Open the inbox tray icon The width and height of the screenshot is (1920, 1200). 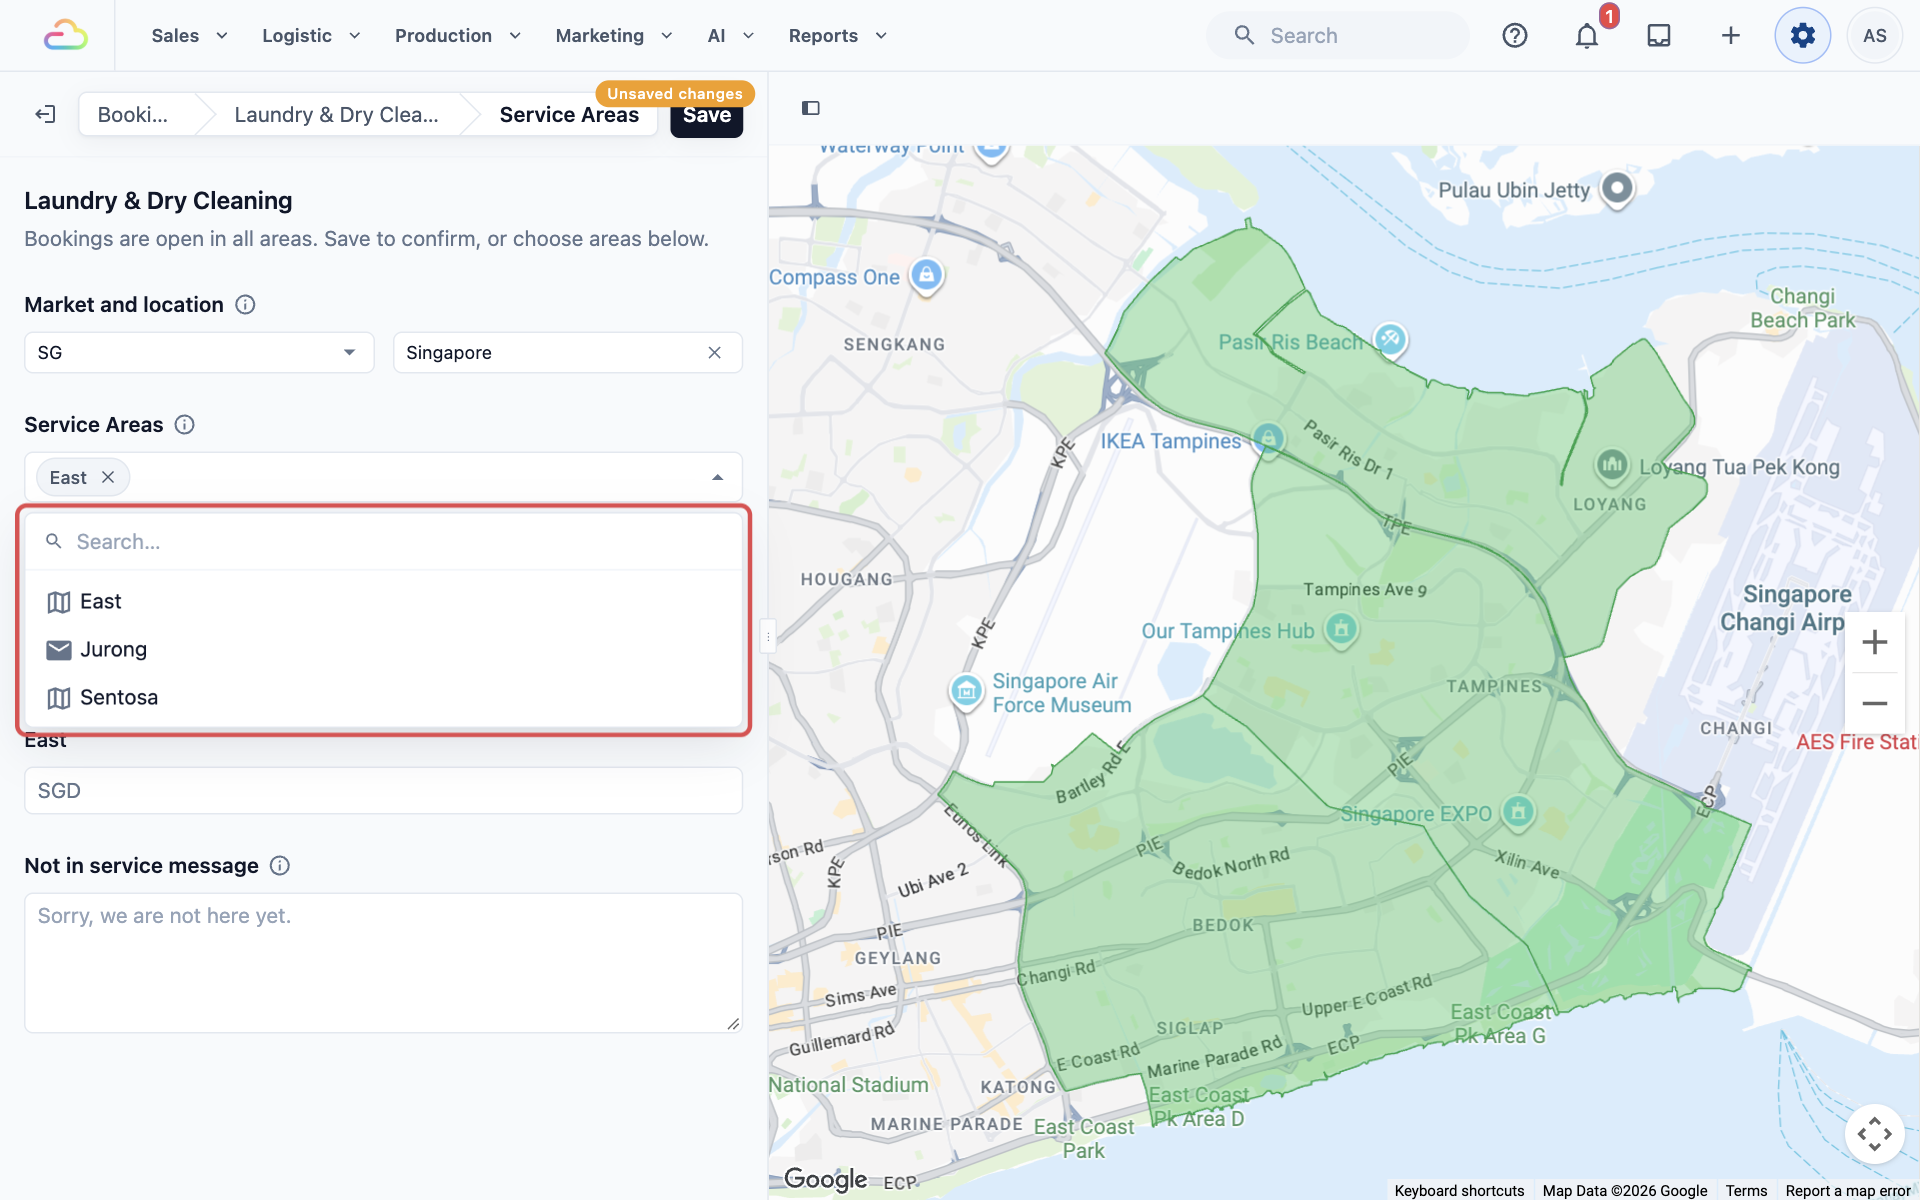point(1659,36)
